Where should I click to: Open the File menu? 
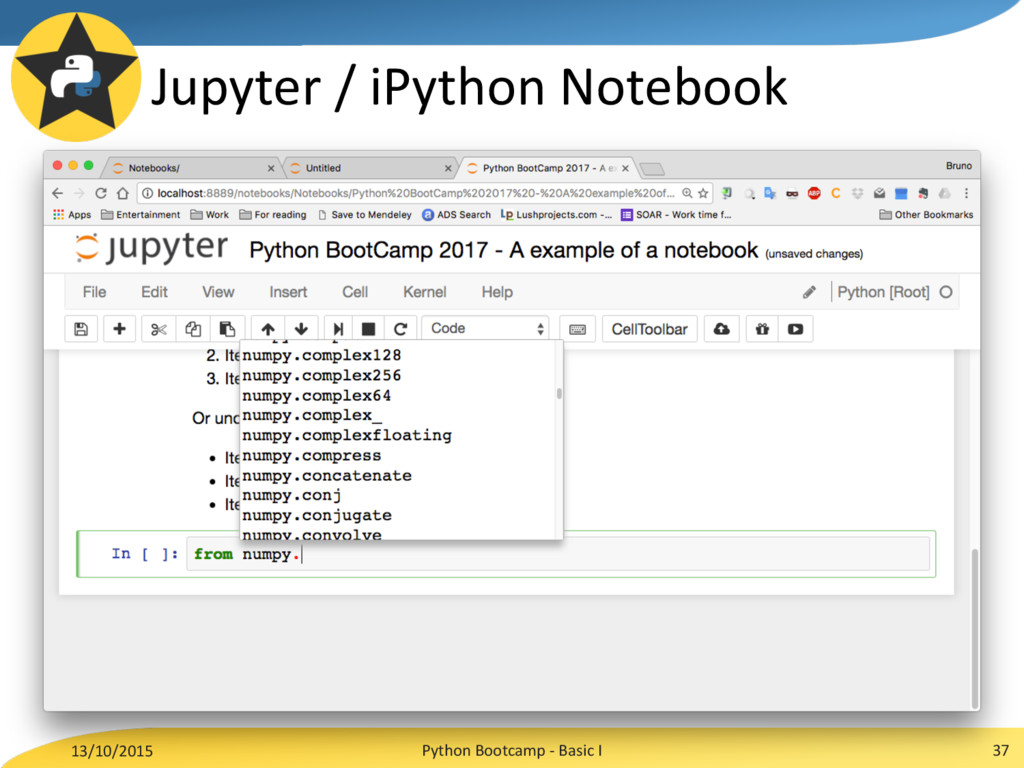tap(94, 292)
